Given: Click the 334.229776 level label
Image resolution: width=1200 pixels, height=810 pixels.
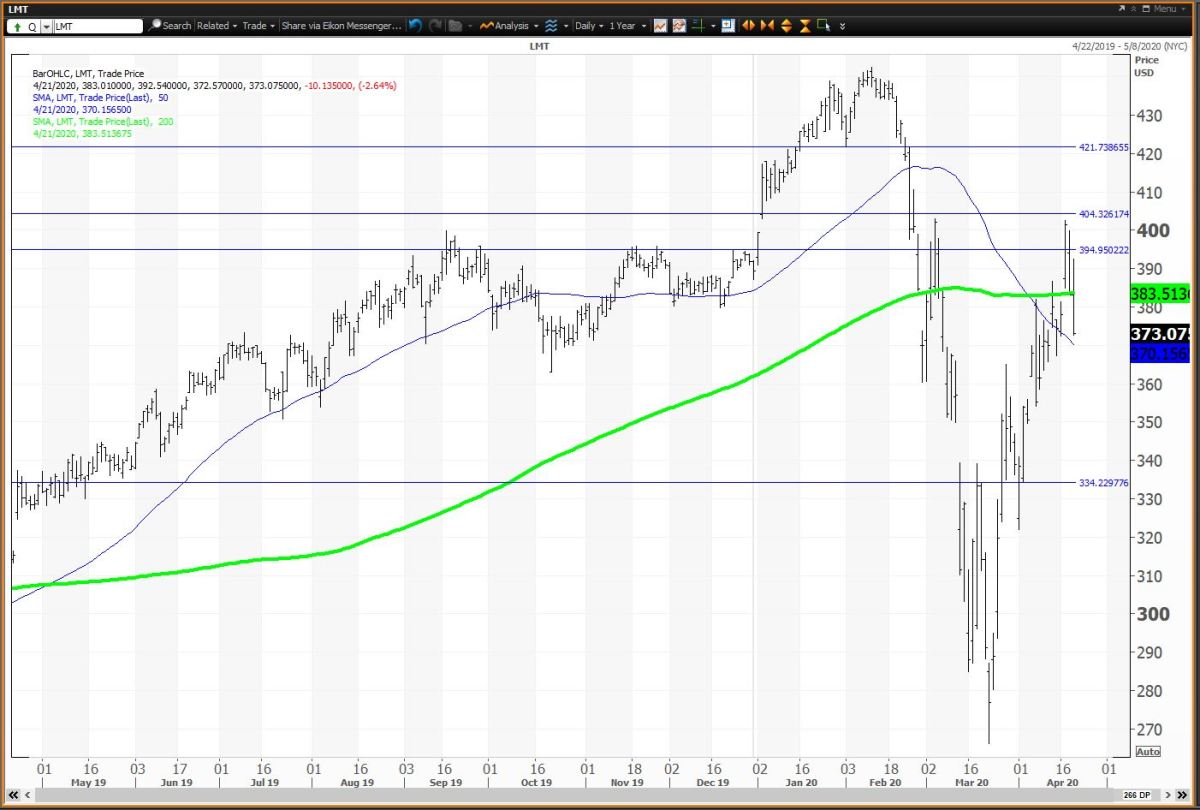Looking at the screenshot, I should click(x=1103, y=482).
